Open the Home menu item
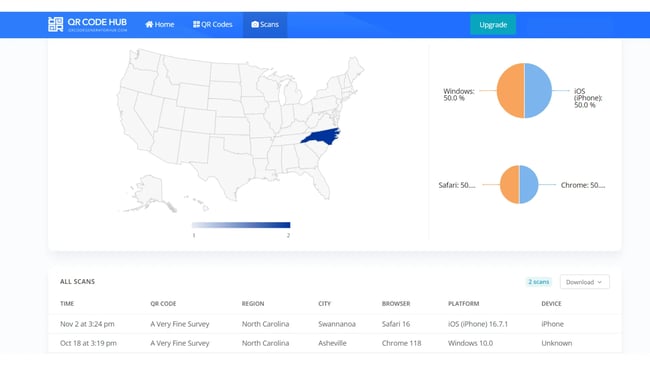The width and height of the screenshot is (650, 365). click(160, 24)
